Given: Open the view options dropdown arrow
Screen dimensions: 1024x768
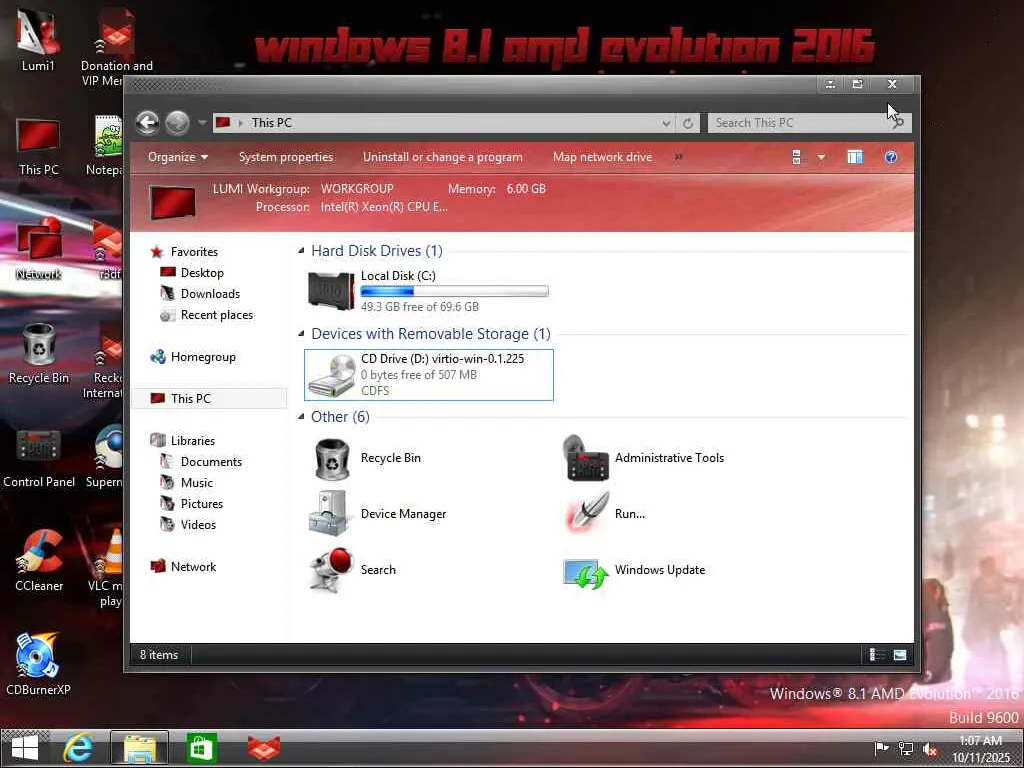Looking at the screenshot, I should 821,157.
